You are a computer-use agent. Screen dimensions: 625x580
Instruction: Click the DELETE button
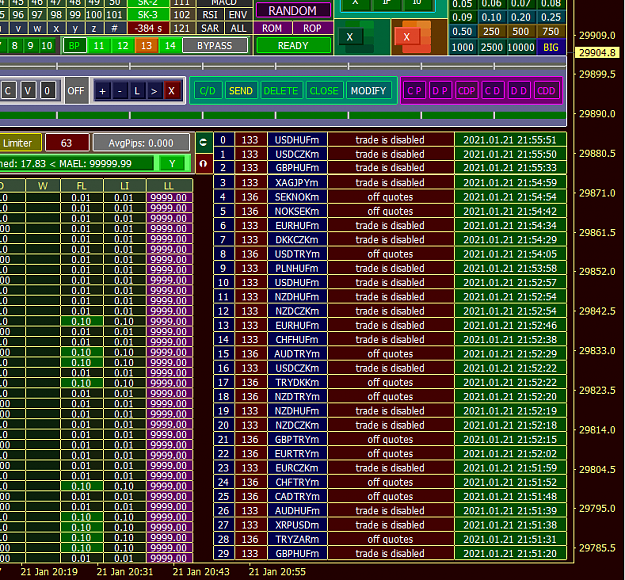281,91
